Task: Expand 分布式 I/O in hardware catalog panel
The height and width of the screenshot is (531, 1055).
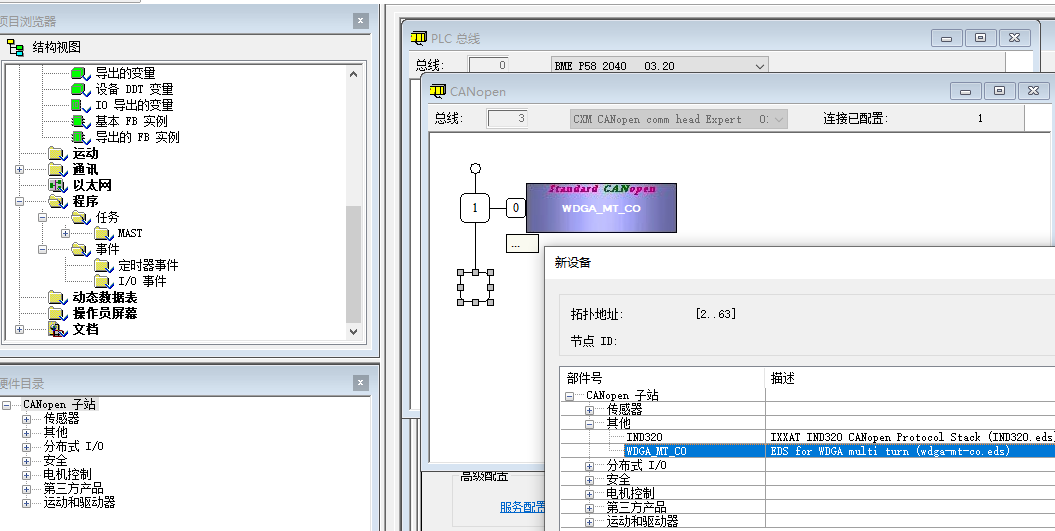Action: (x=27, y=447)
